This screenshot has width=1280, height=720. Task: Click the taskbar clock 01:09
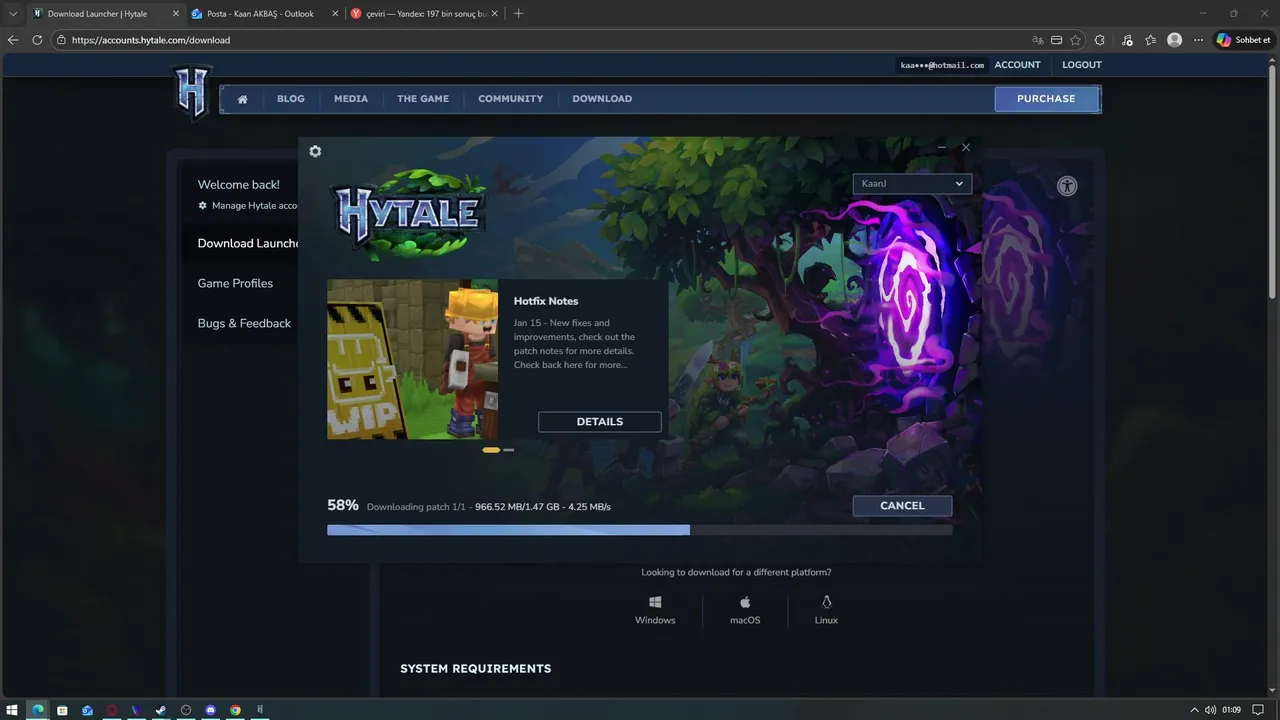coord(1231,710)
